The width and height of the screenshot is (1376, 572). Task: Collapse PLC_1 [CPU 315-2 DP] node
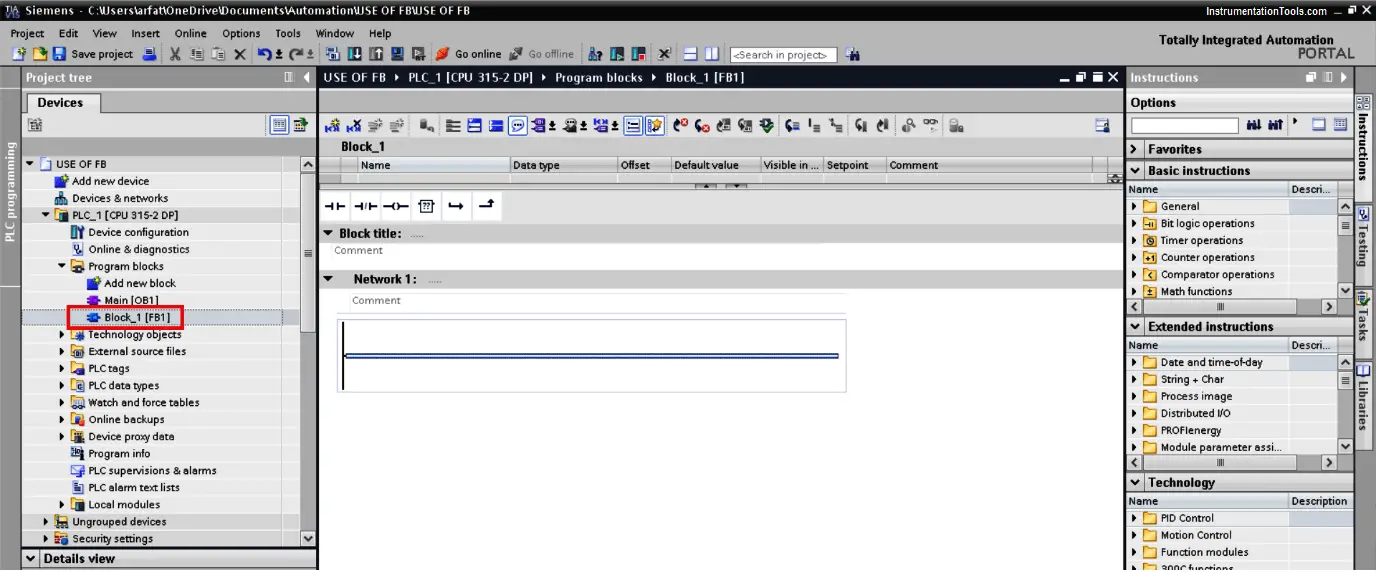[46, 215]
